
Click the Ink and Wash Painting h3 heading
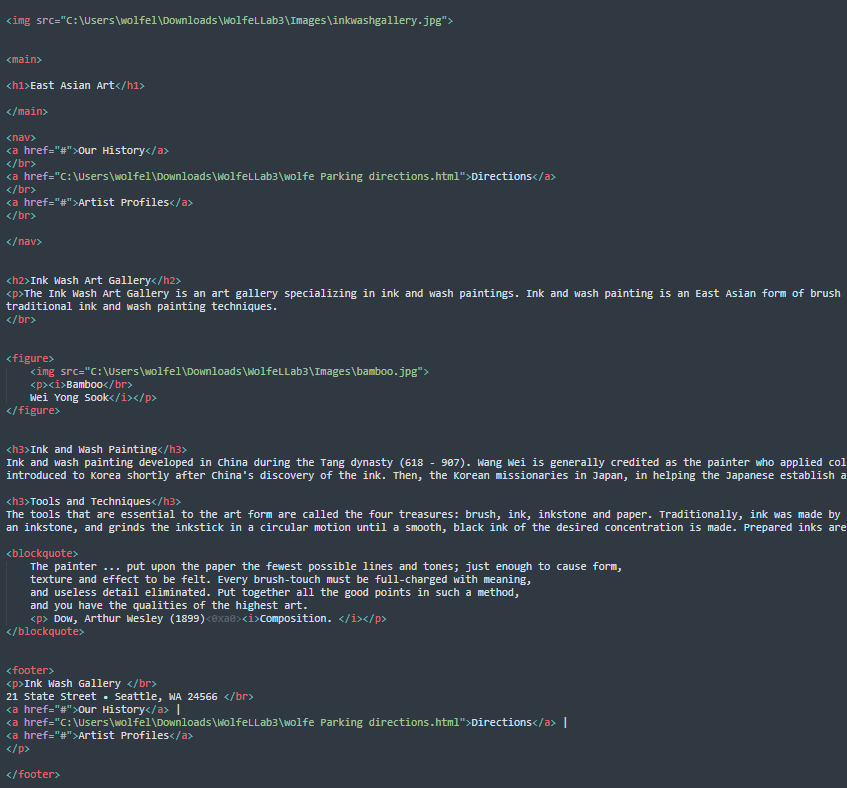pos(97,449)
